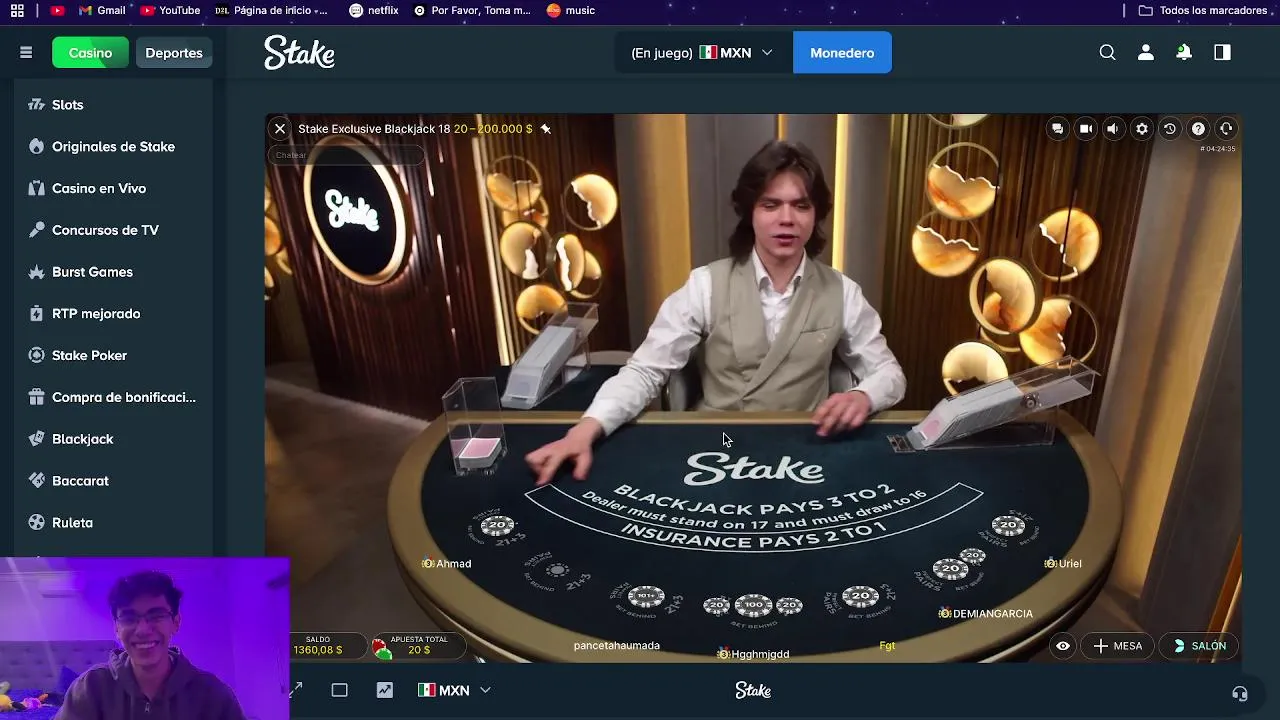Image resolution: width=1280 pixels, height=720 pixels.
Task: Toggle the eye view button near MESA
Action: pyautogui.click(x=1063, y=646)
